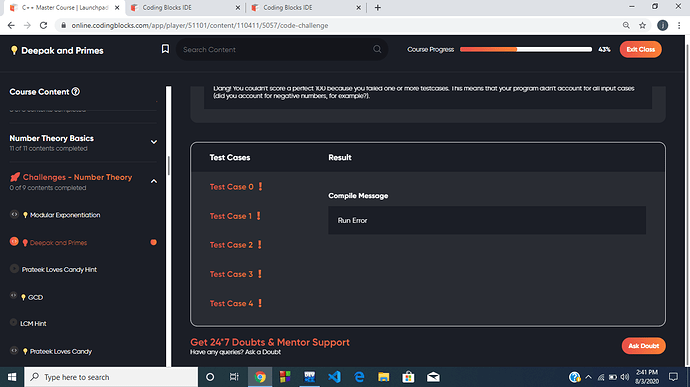The image size is (690, 387).
Task: Click the orange icon left of Deepak and Primes item
Action: pos(14,242)
